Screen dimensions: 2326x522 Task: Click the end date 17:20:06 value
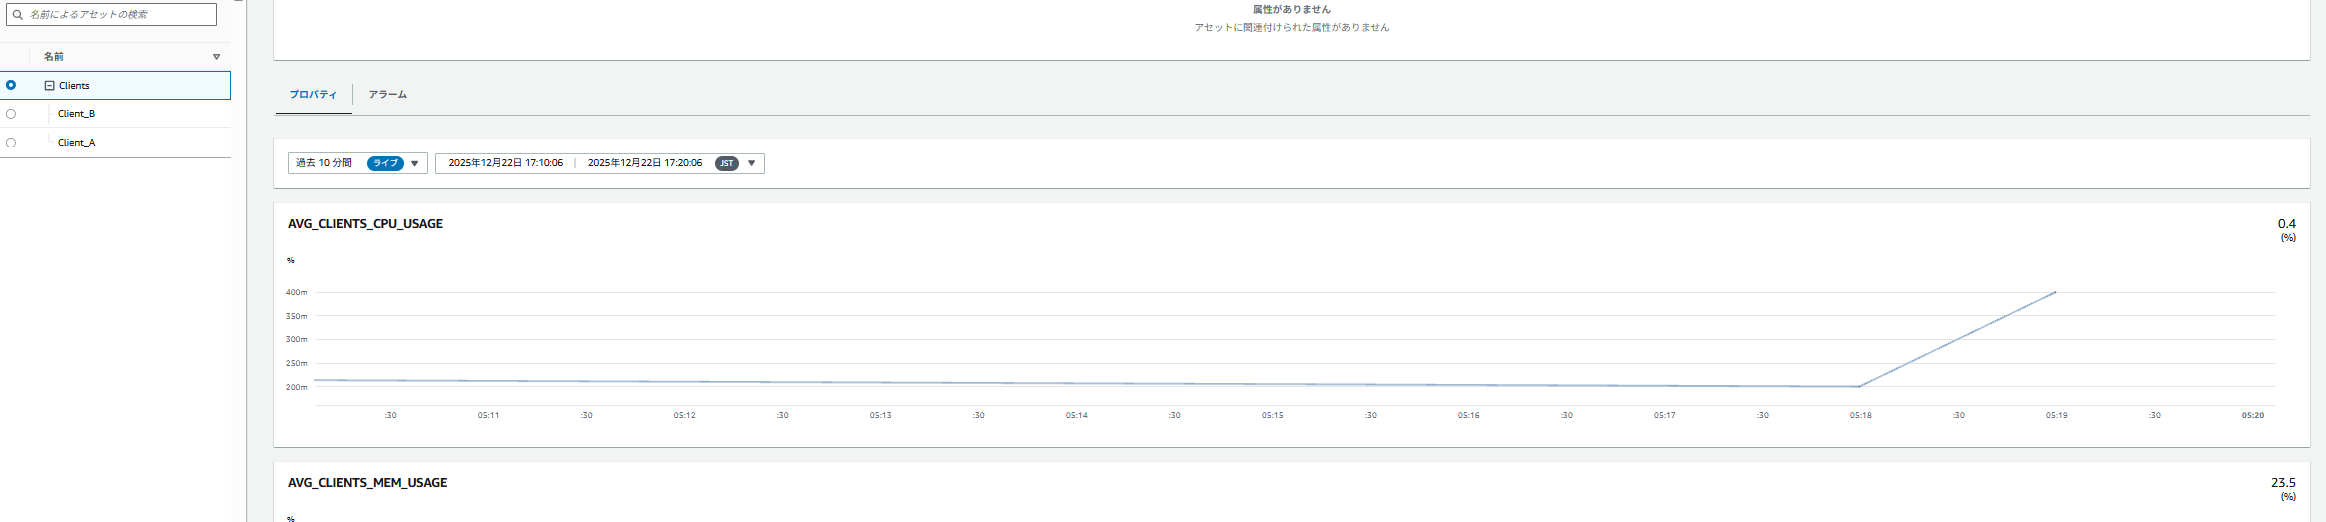tap(644, 163)
